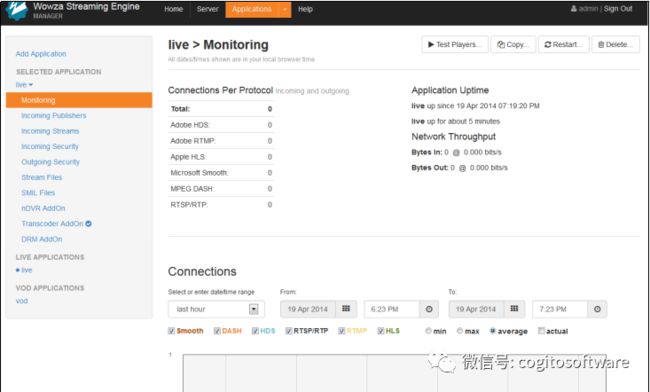Open SMIL Files page
Image resolution: width=650 pixels, height=392 pixels.
pyautogui.click(x=38, y=193)
